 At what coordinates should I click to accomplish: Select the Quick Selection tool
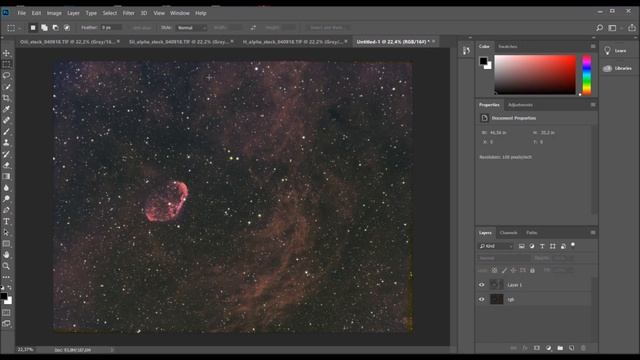[x=7, y=87]
